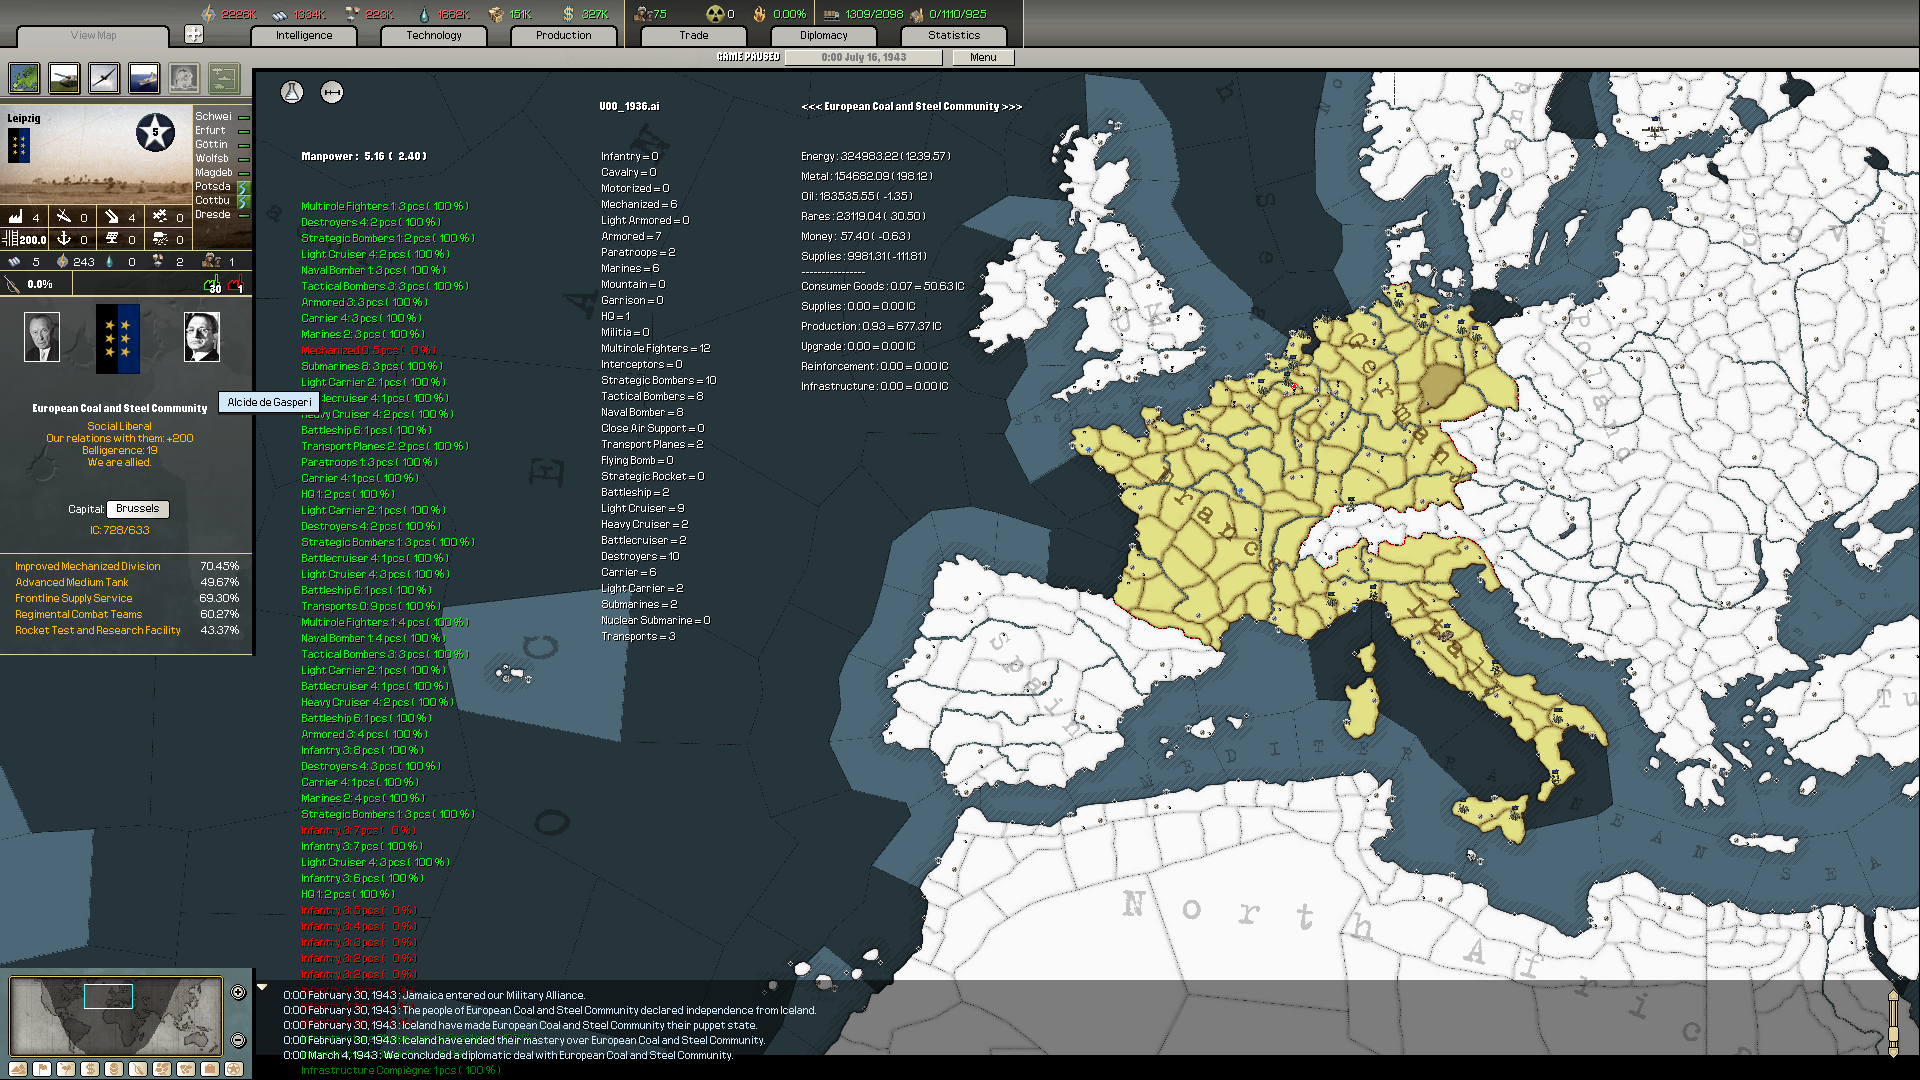Click the Brussels capital button
Viewport: 1920px width, 1080px height.
(x=137, y=508)
